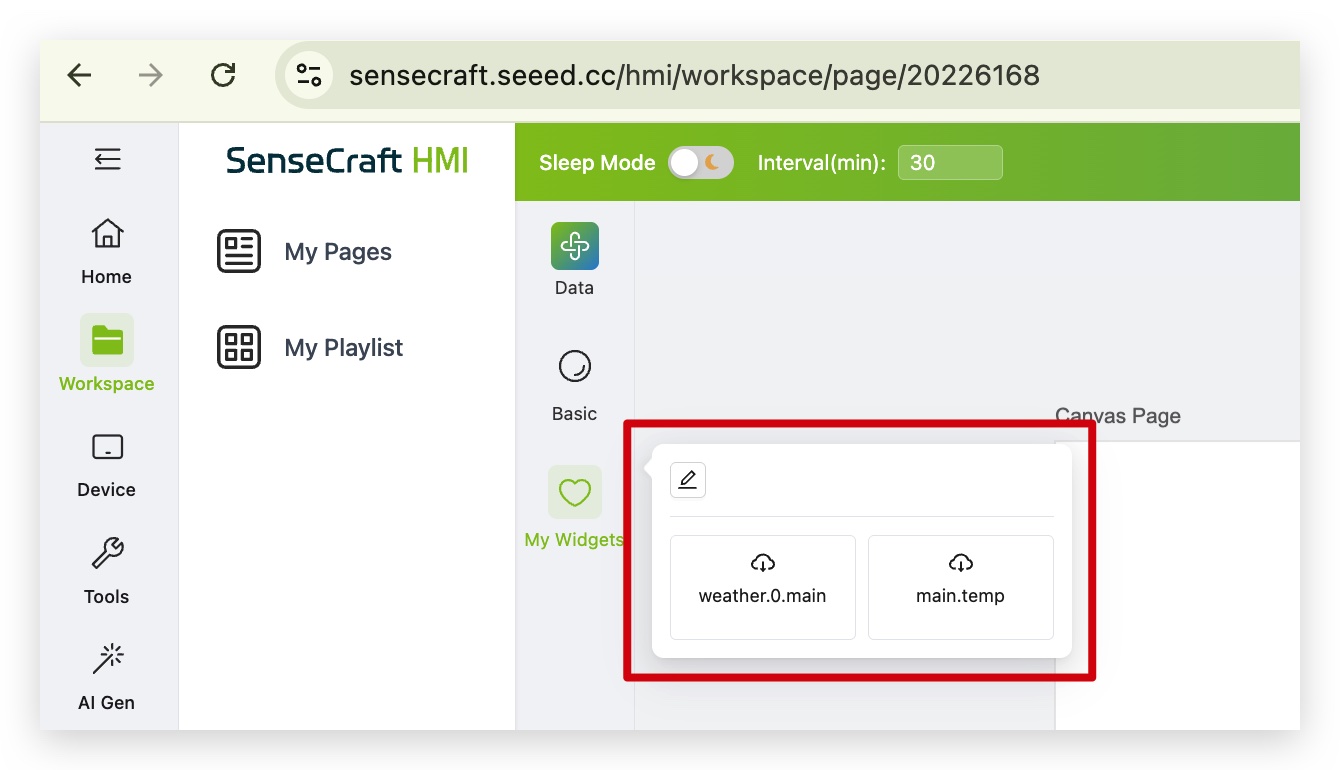Add the weather.0.main widget
Image resolution: width=1340 pixels, height=770 pixels.
762,586
